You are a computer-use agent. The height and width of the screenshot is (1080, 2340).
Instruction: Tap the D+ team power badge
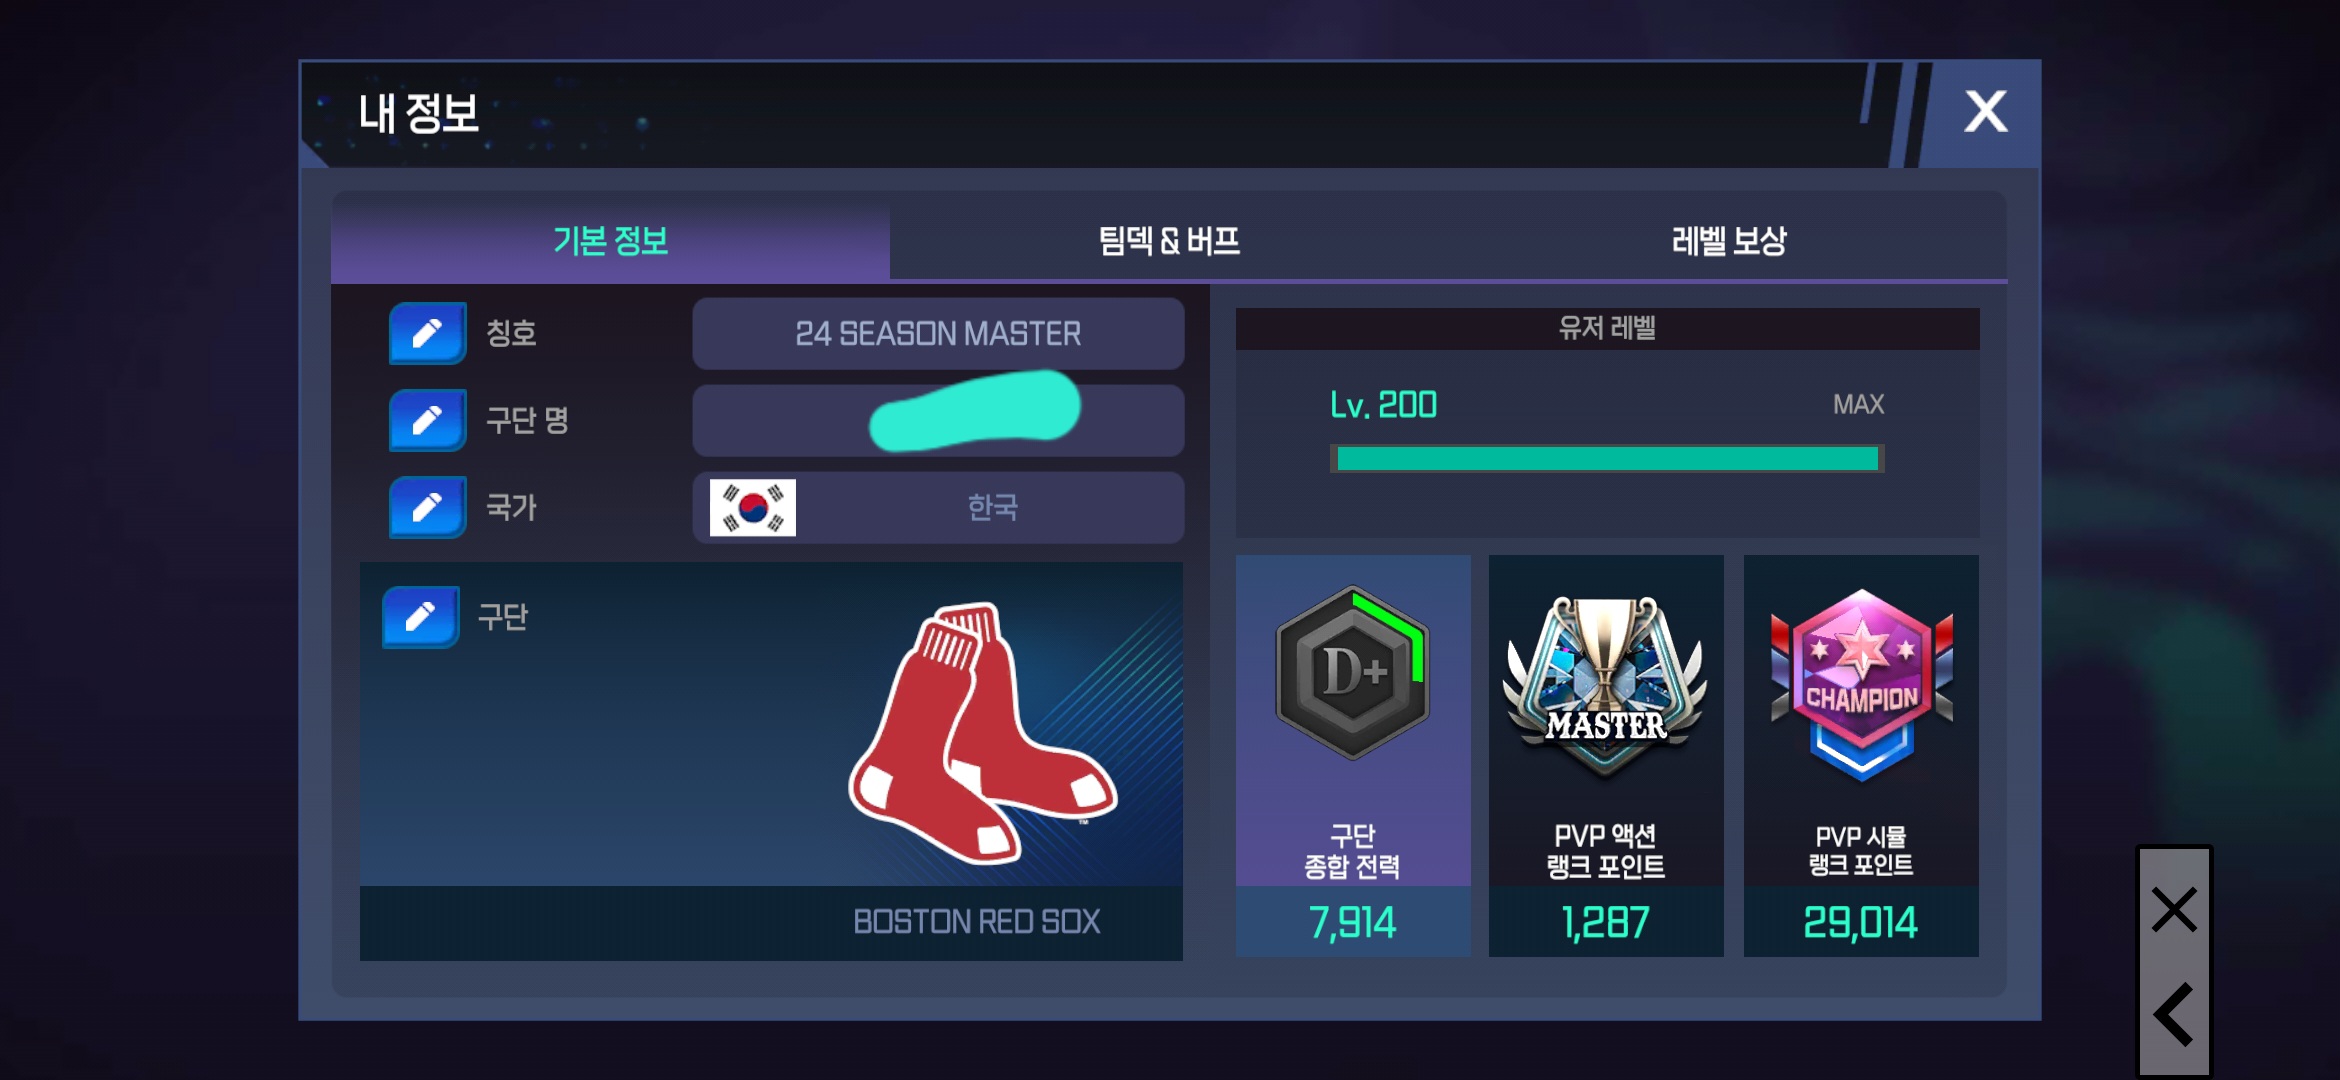1352,672
